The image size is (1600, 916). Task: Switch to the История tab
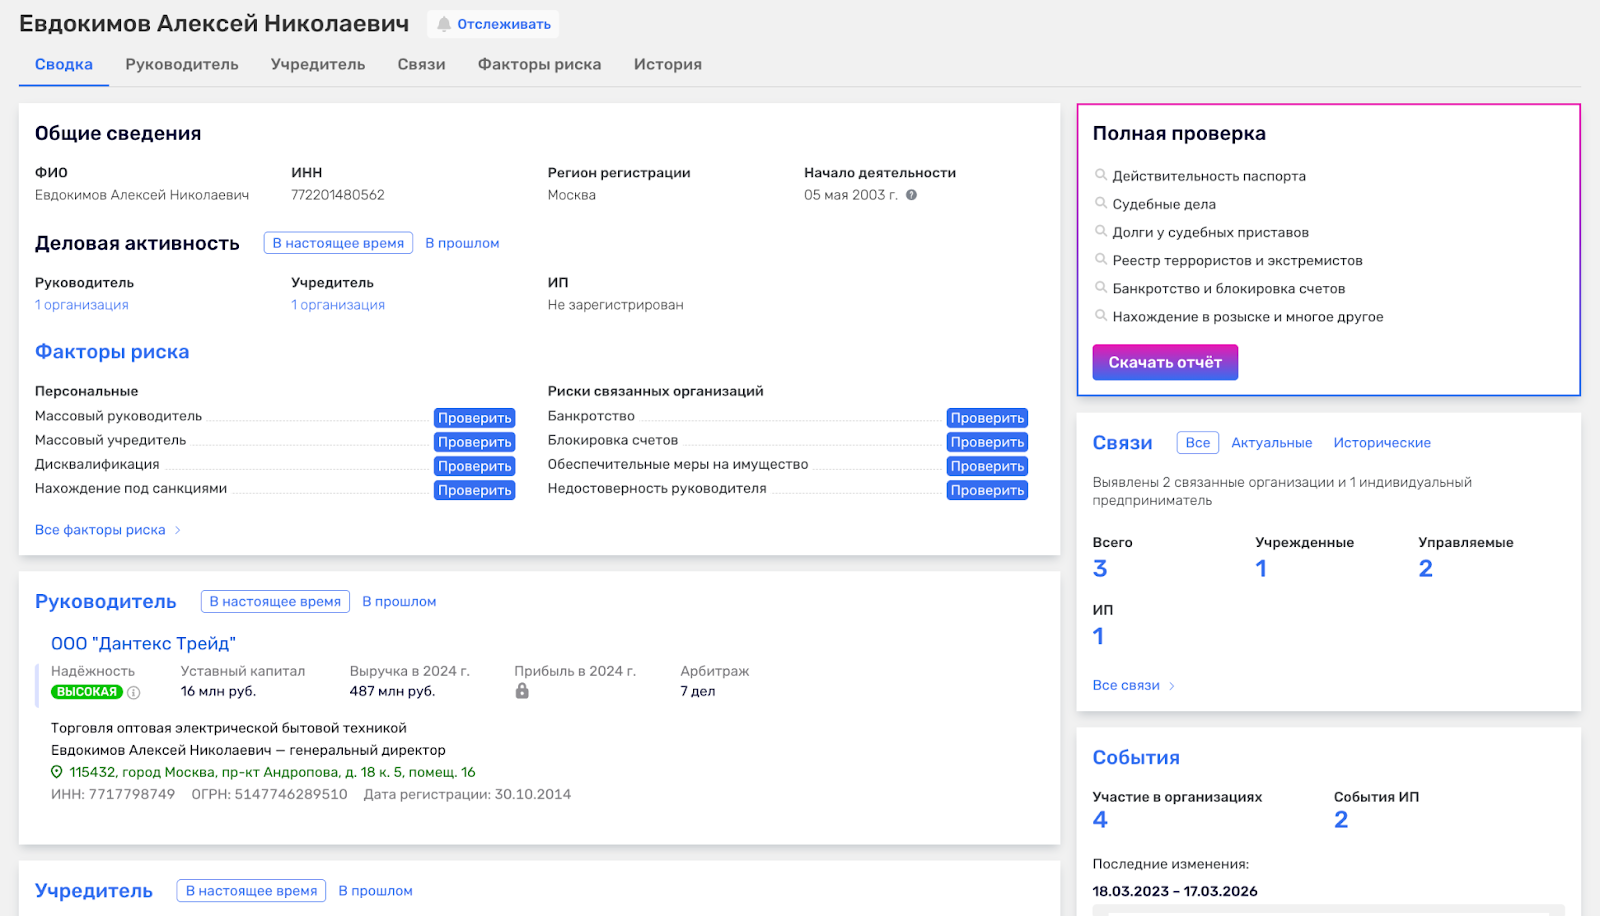coord(667,65)
